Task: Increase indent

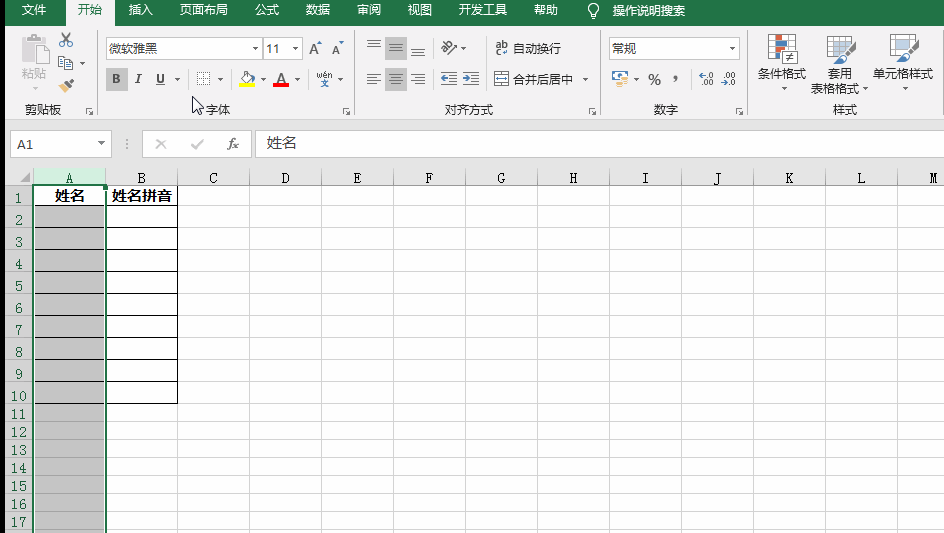Action: tap(471, 79)
